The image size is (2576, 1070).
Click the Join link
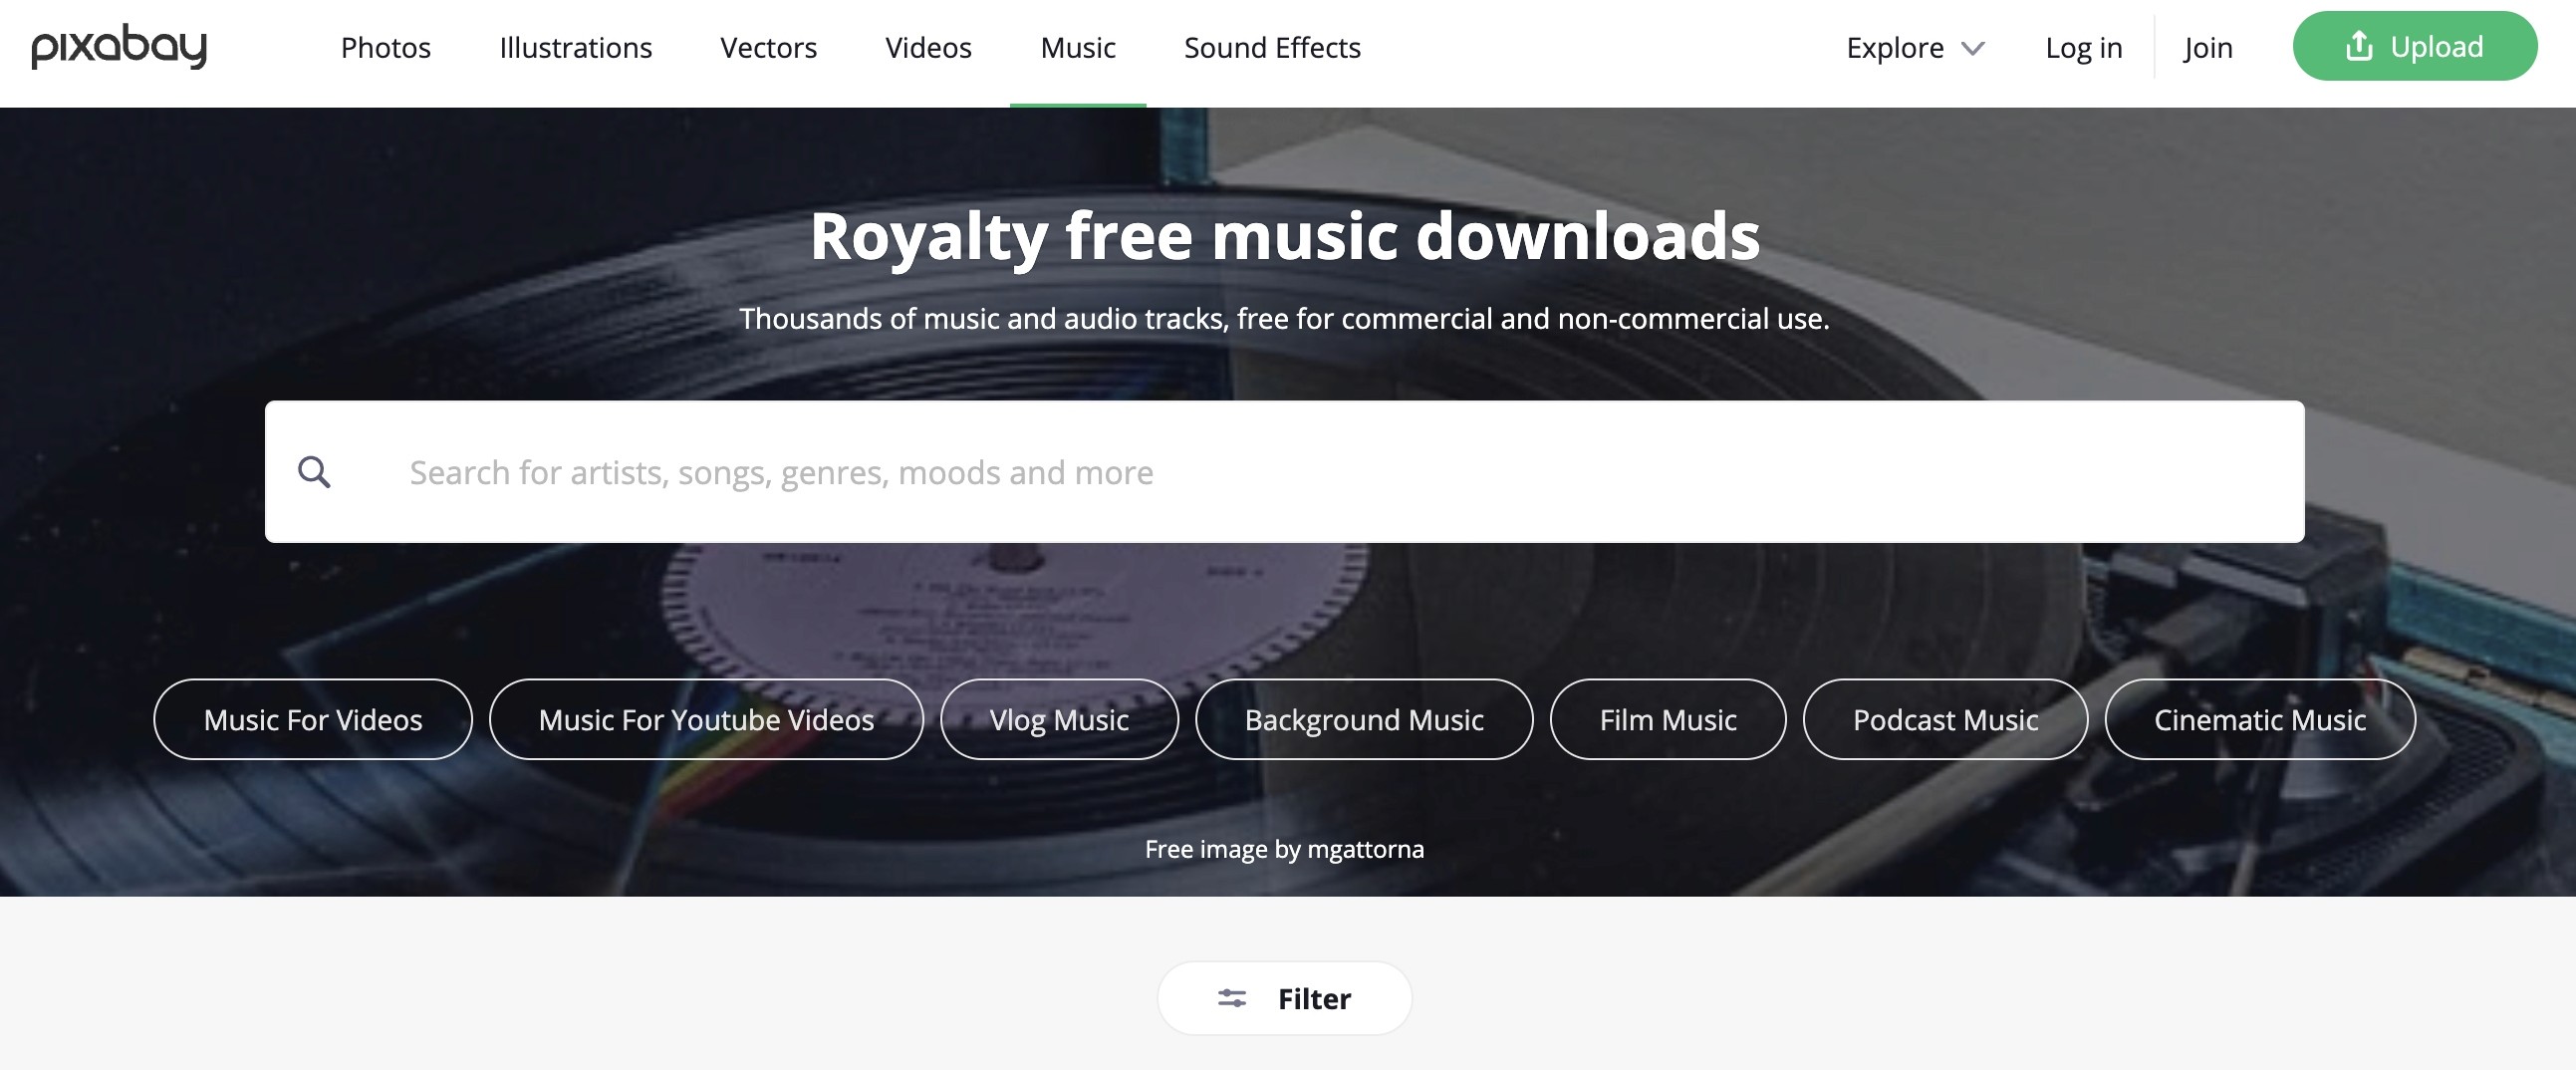pyautogui.click(x=2208, y=48)
